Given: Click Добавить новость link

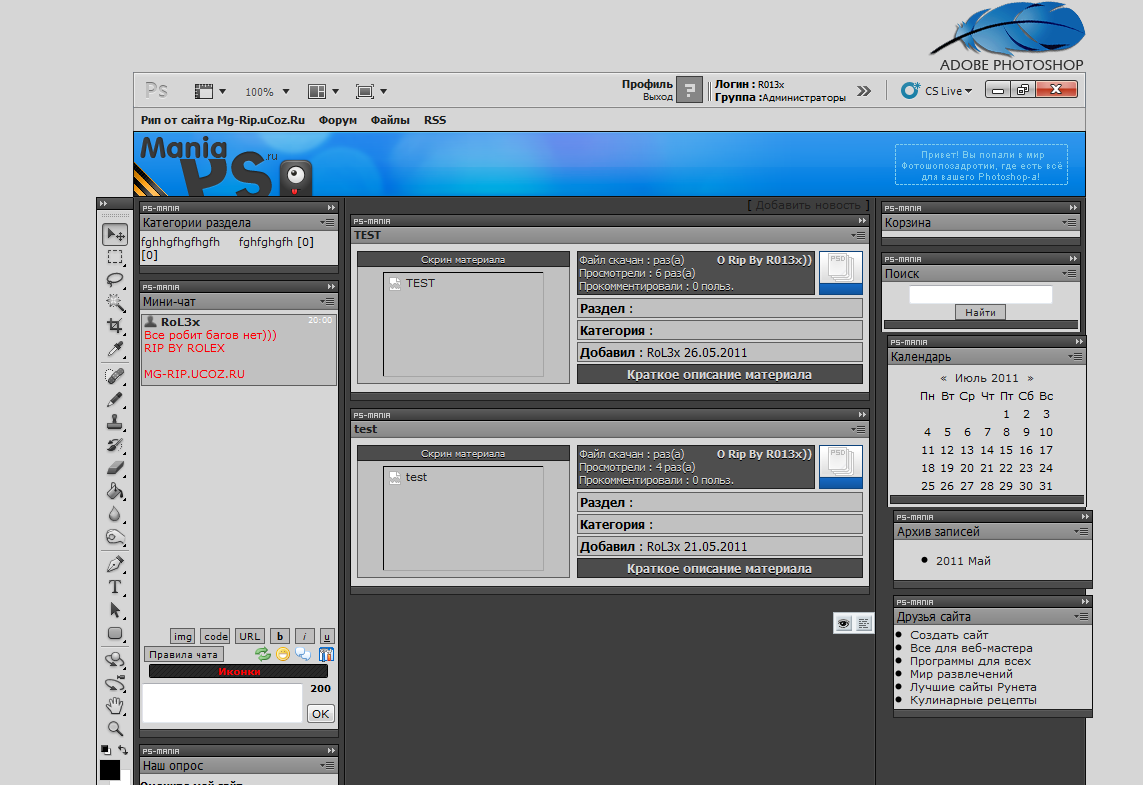Looking at the screenshot, I should click(x=808, y=205).
